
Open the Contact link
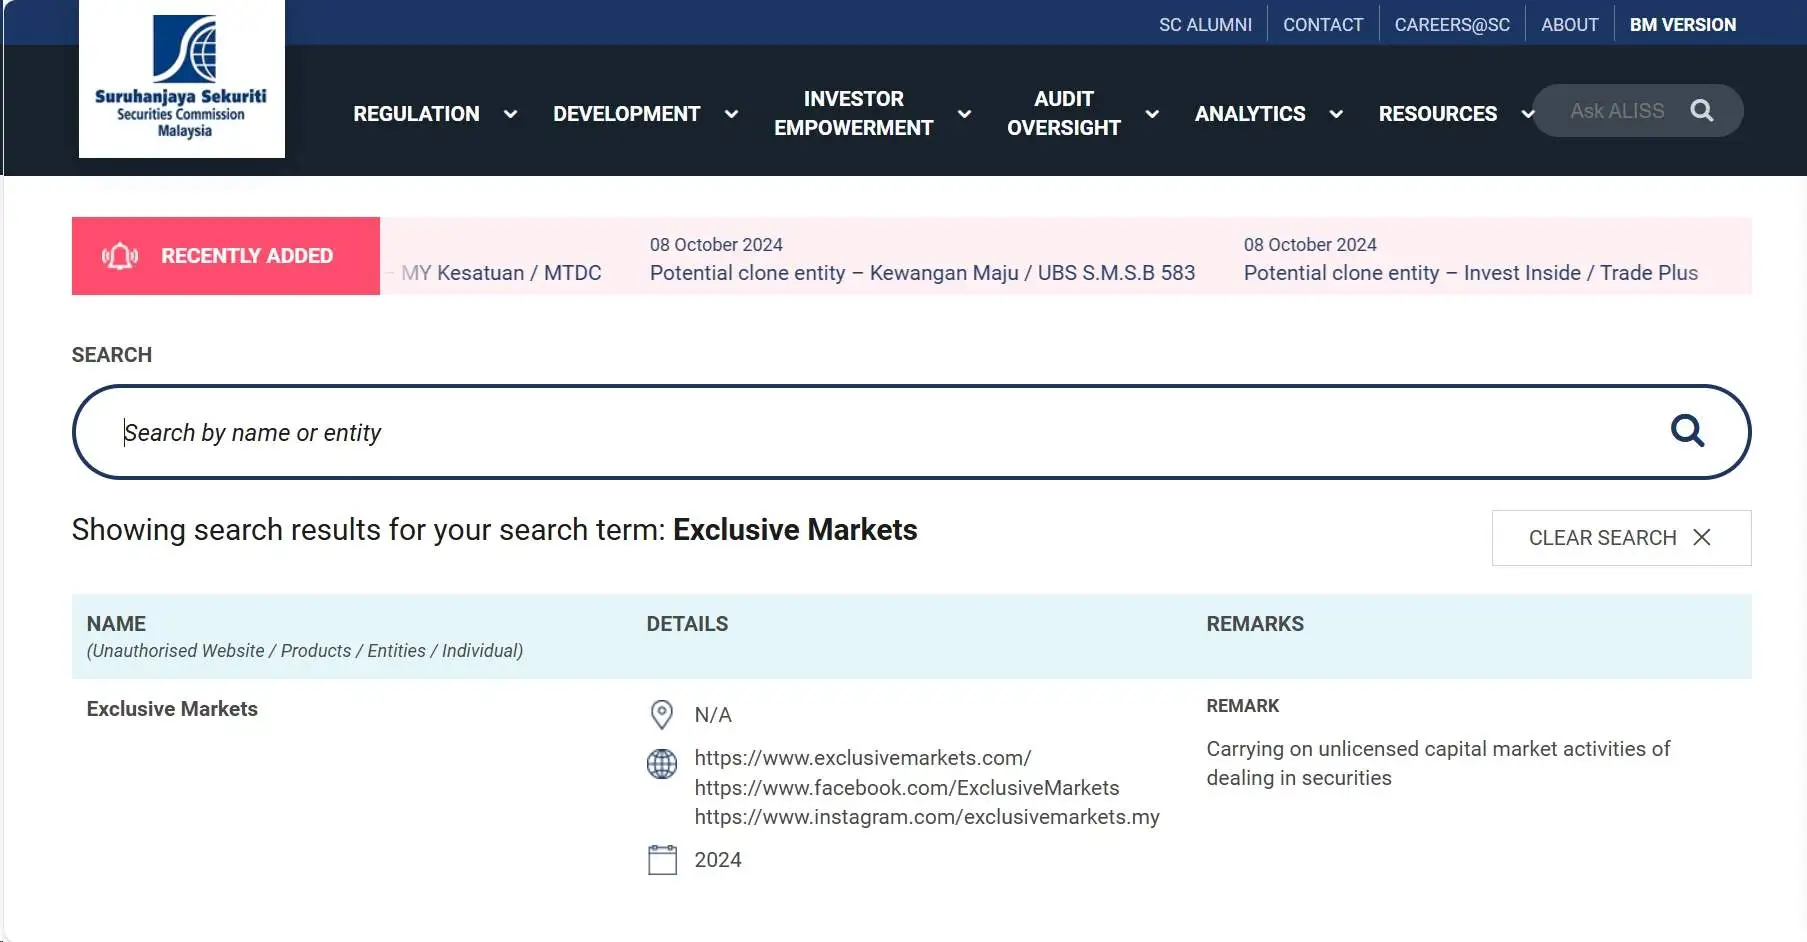1323,25
